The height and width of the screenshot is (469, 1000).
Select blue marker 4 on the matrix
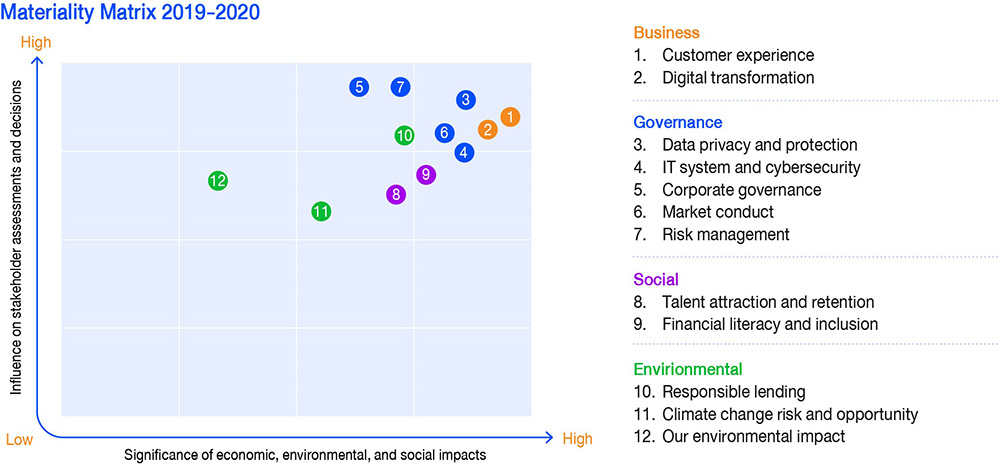[x=464, y=152]
